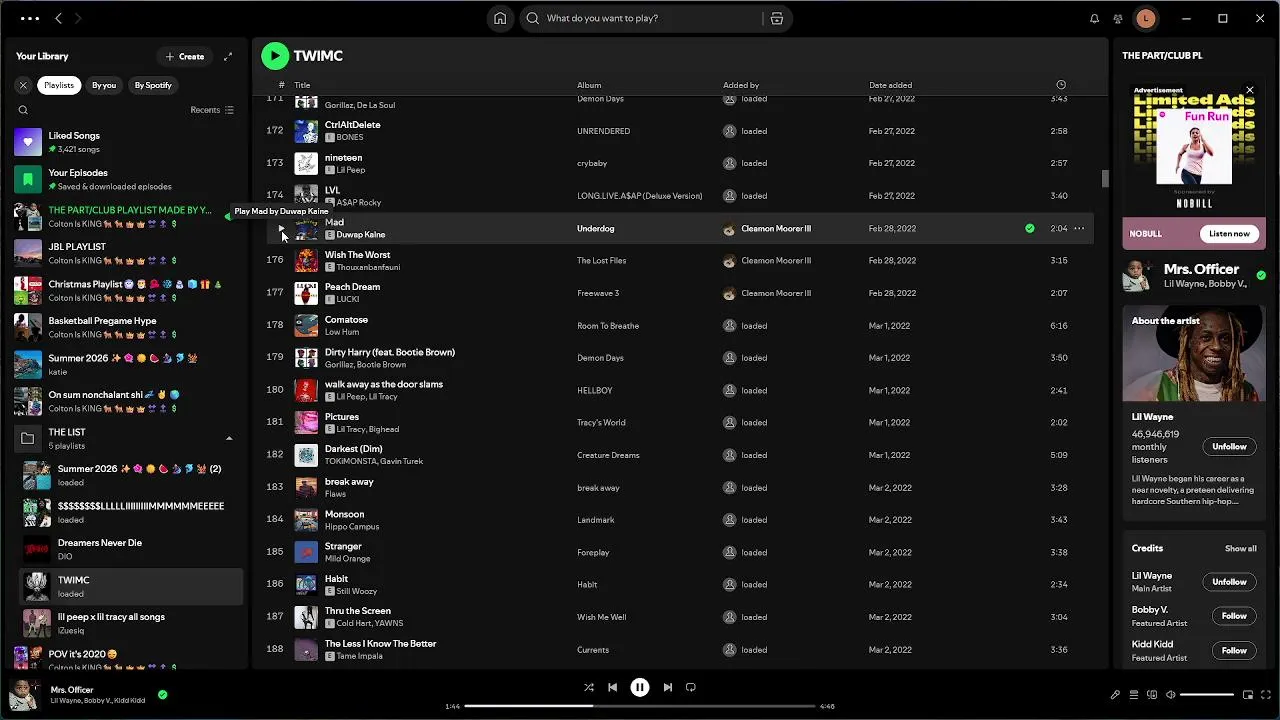Image resolution: width=1280 pixels, height=720 pixels.
Task: Skip to the next track
Action: (667, 687)
